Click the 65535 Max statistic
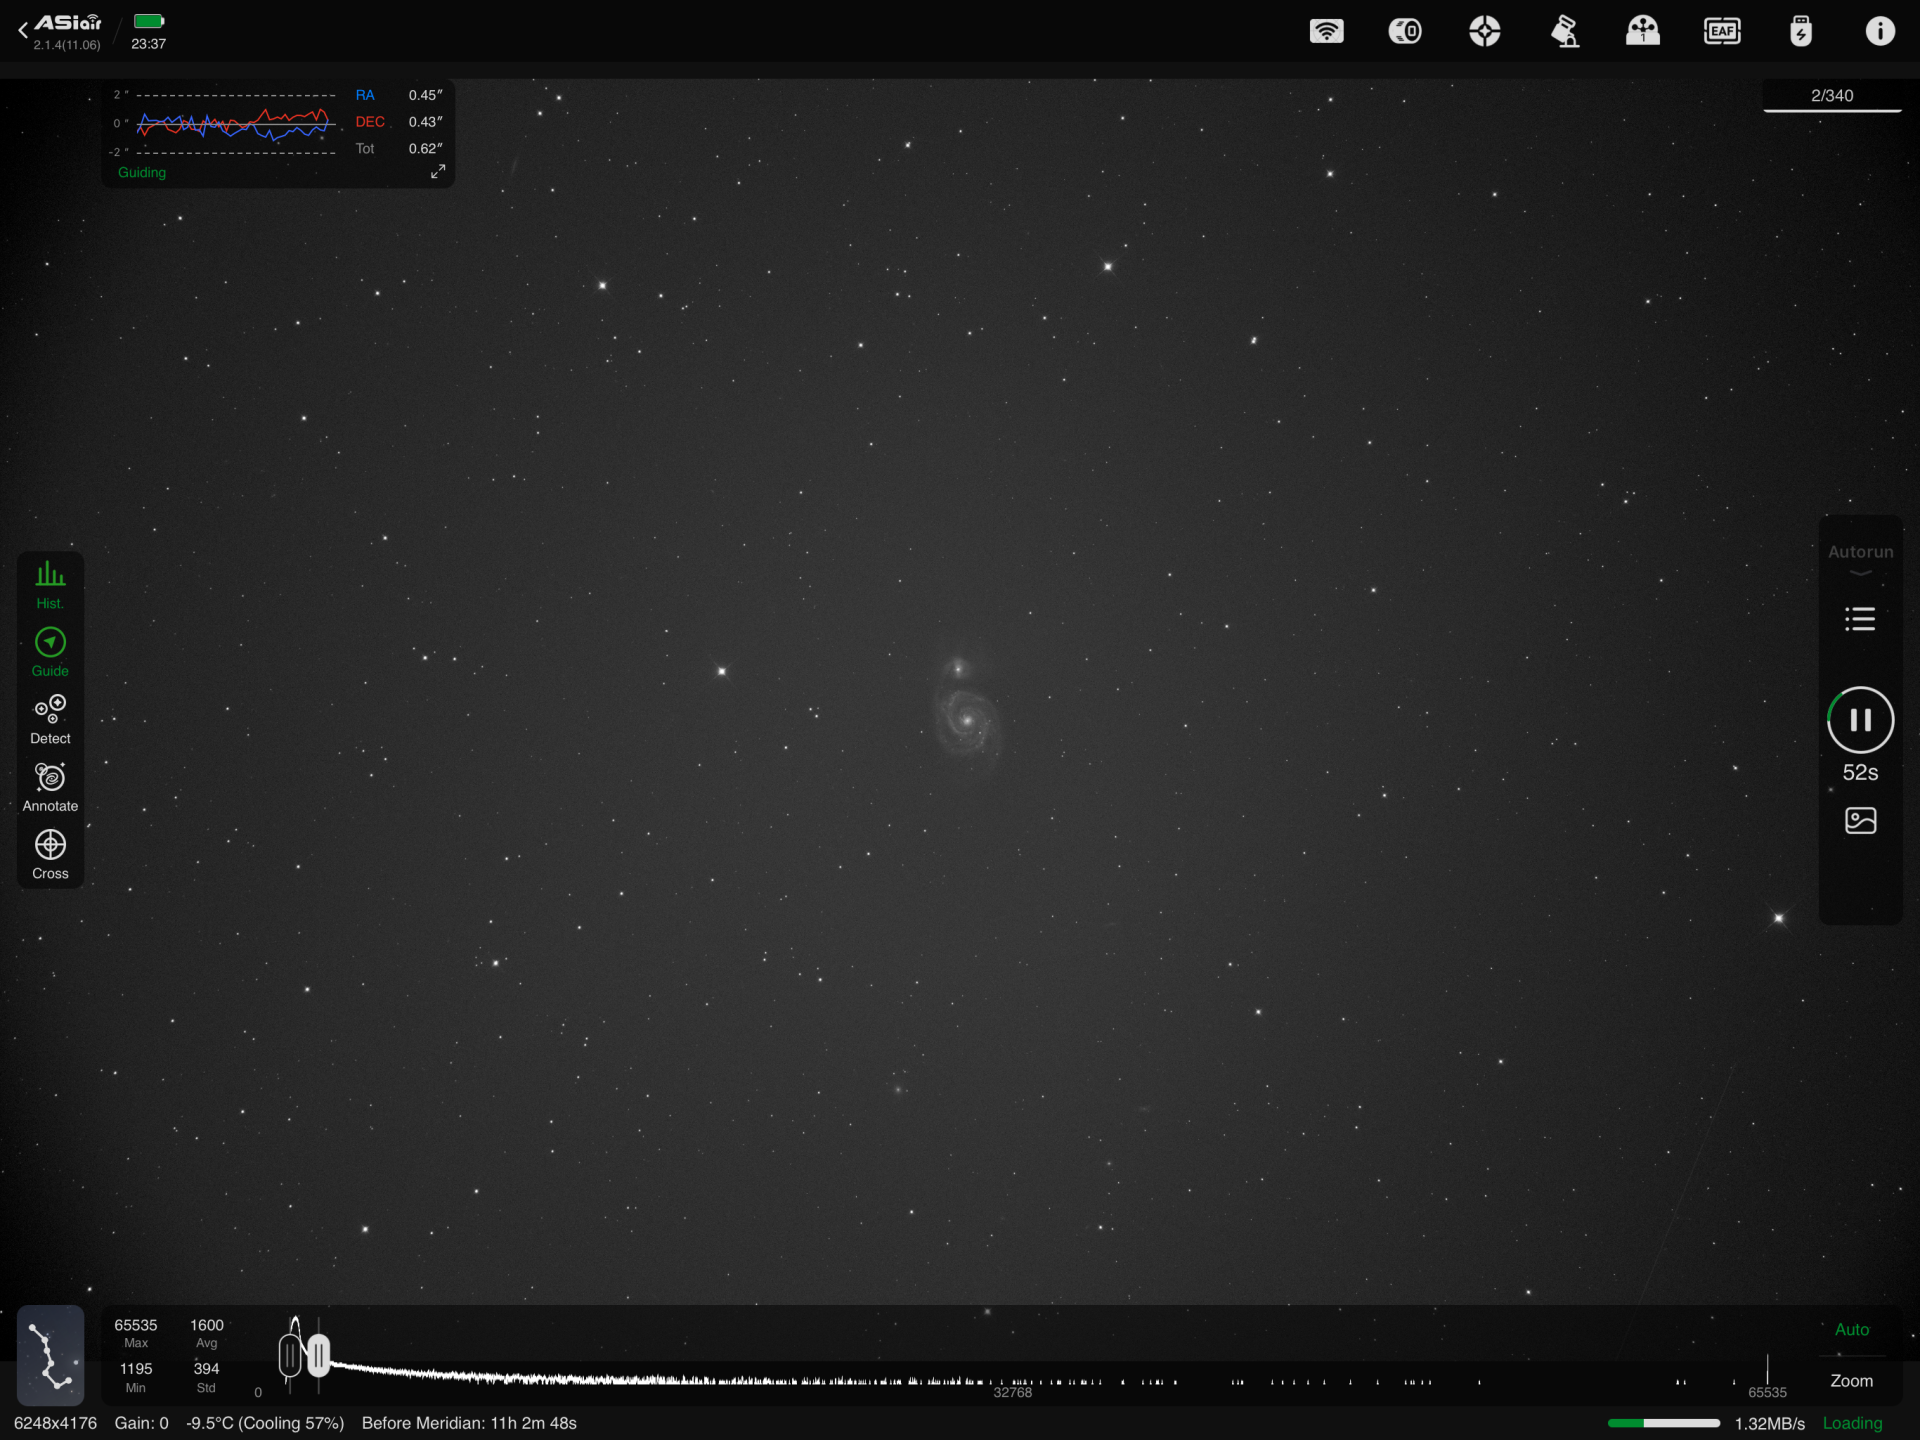Image resolution: width=1920 pixels, height=1440 pixels. point(136,1333)
